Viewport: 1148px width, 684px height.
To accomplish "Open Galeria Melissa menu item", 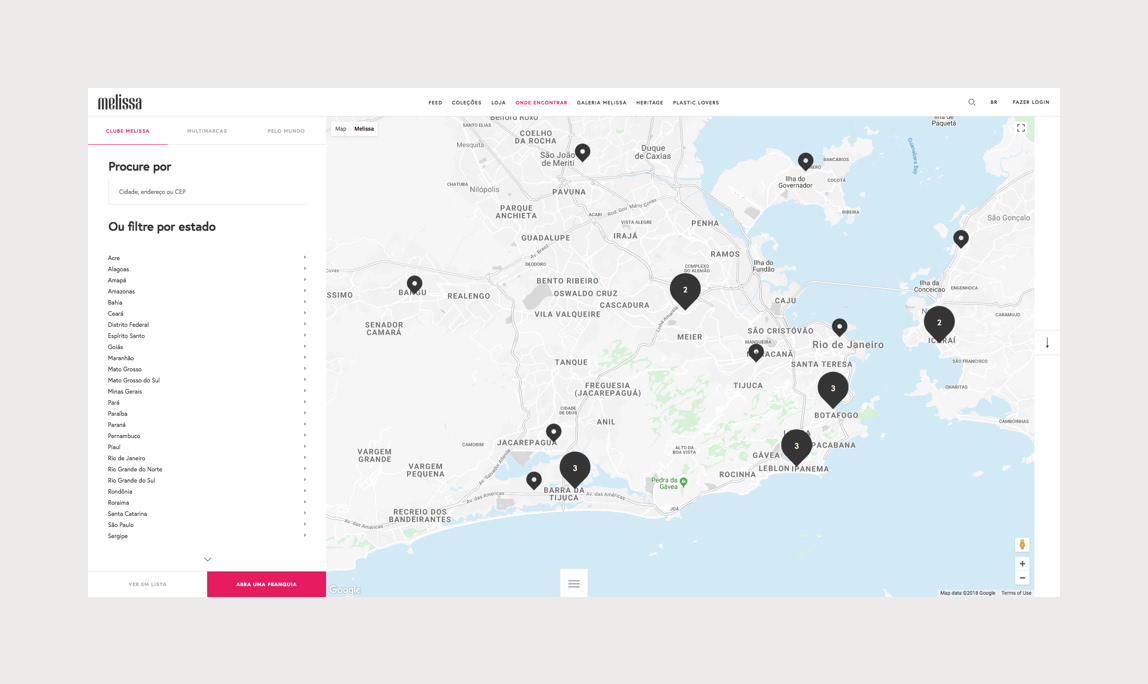I will pyautogui.click(x=602, y=103).
